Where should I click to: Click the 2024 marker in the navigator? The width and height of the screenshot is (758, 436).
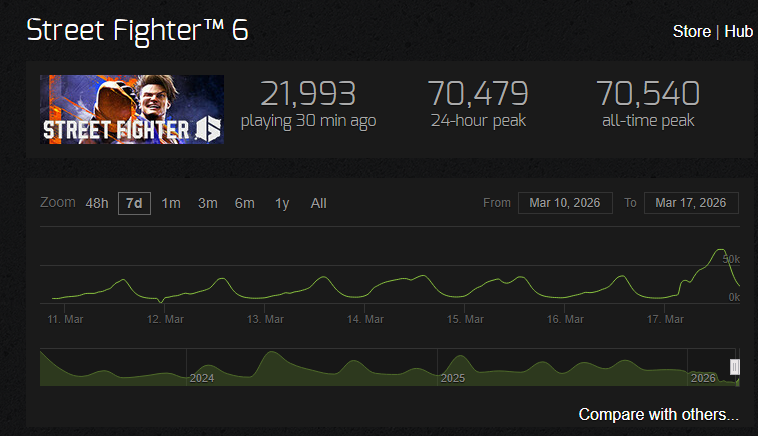pyautogui.click(x=202, y=378)
